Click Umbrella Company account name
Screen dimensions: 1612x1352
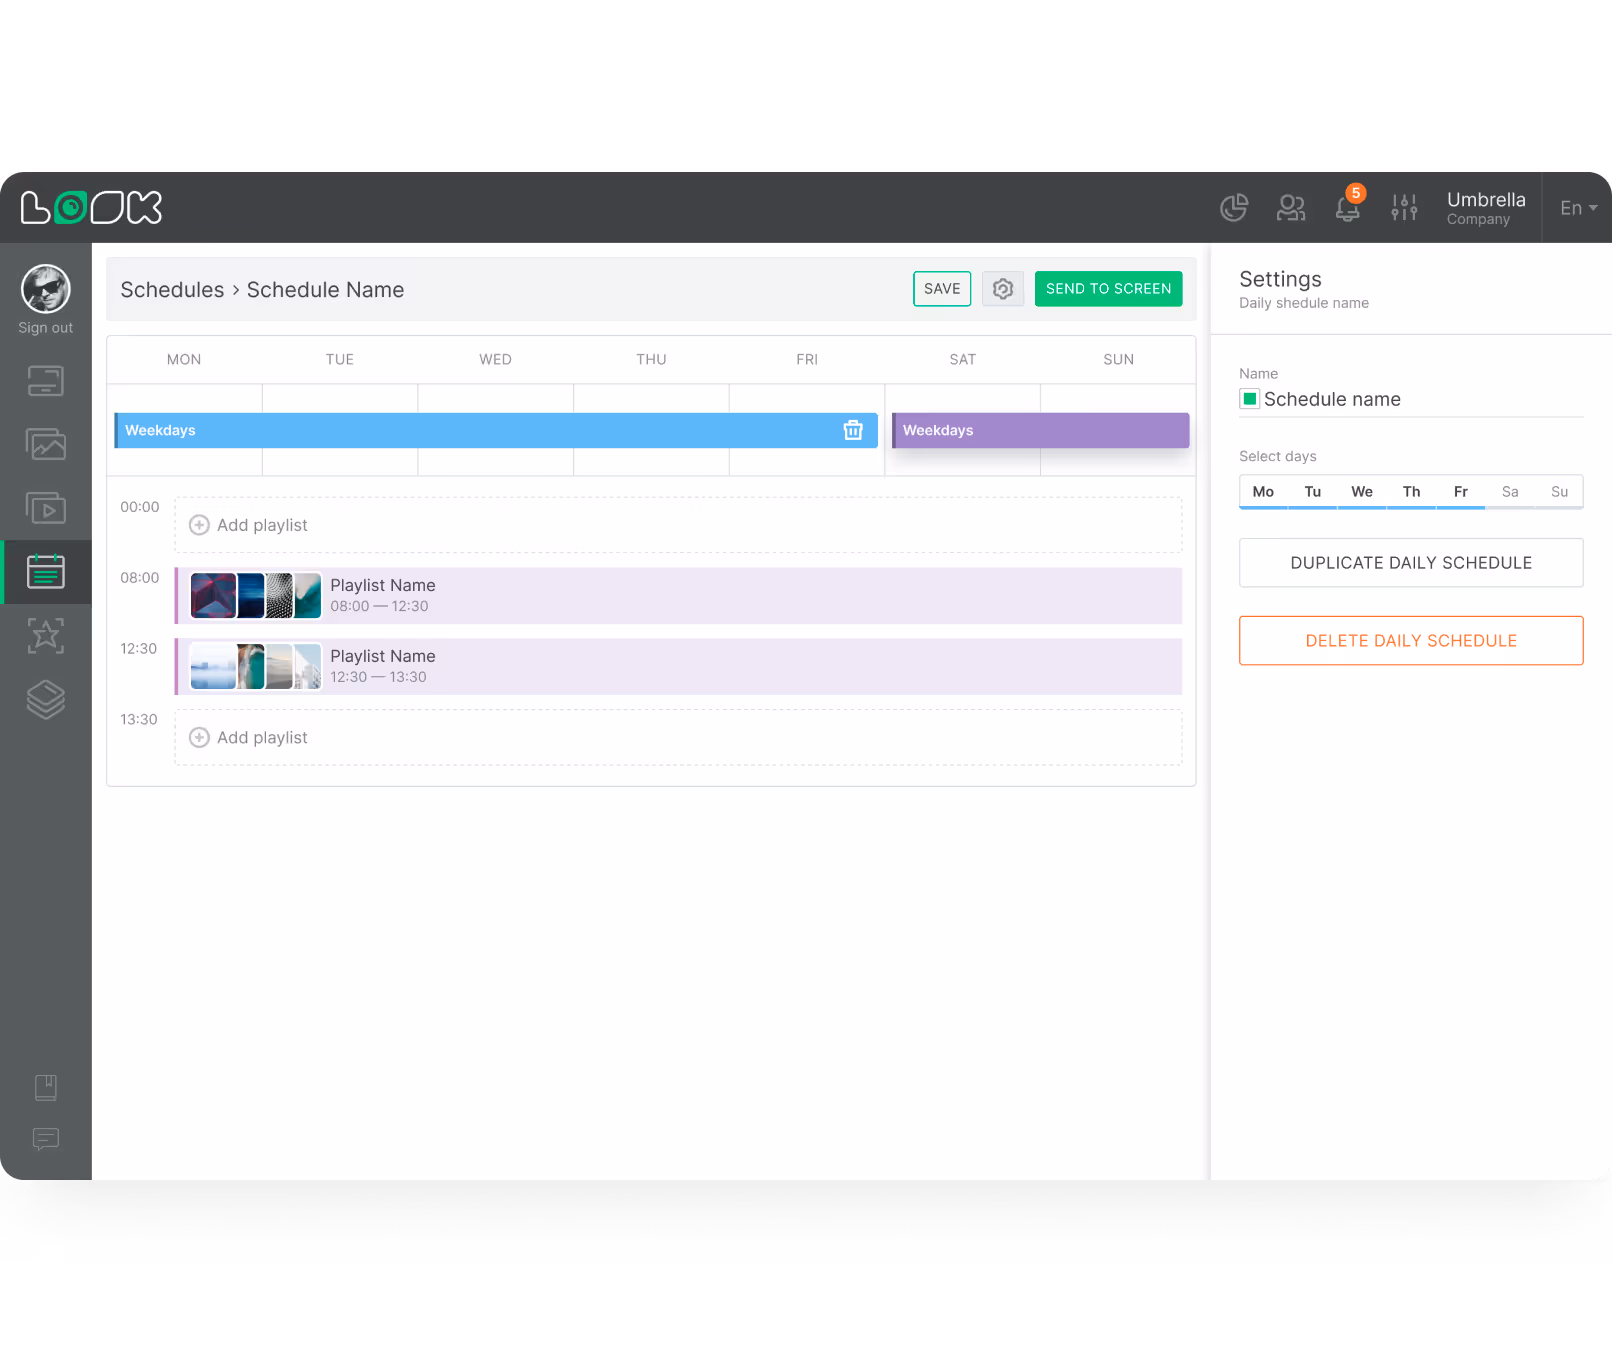click(1486, 208)
